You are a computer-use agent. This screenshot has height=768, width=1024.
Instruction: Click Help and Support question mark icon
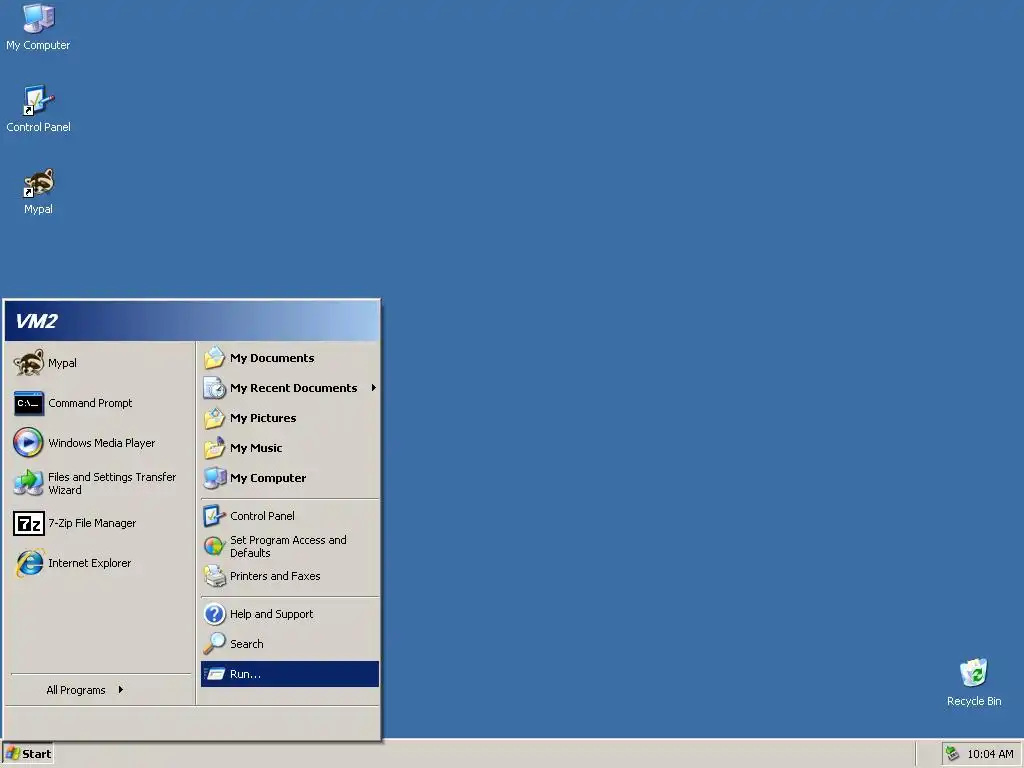pos(214,614)
